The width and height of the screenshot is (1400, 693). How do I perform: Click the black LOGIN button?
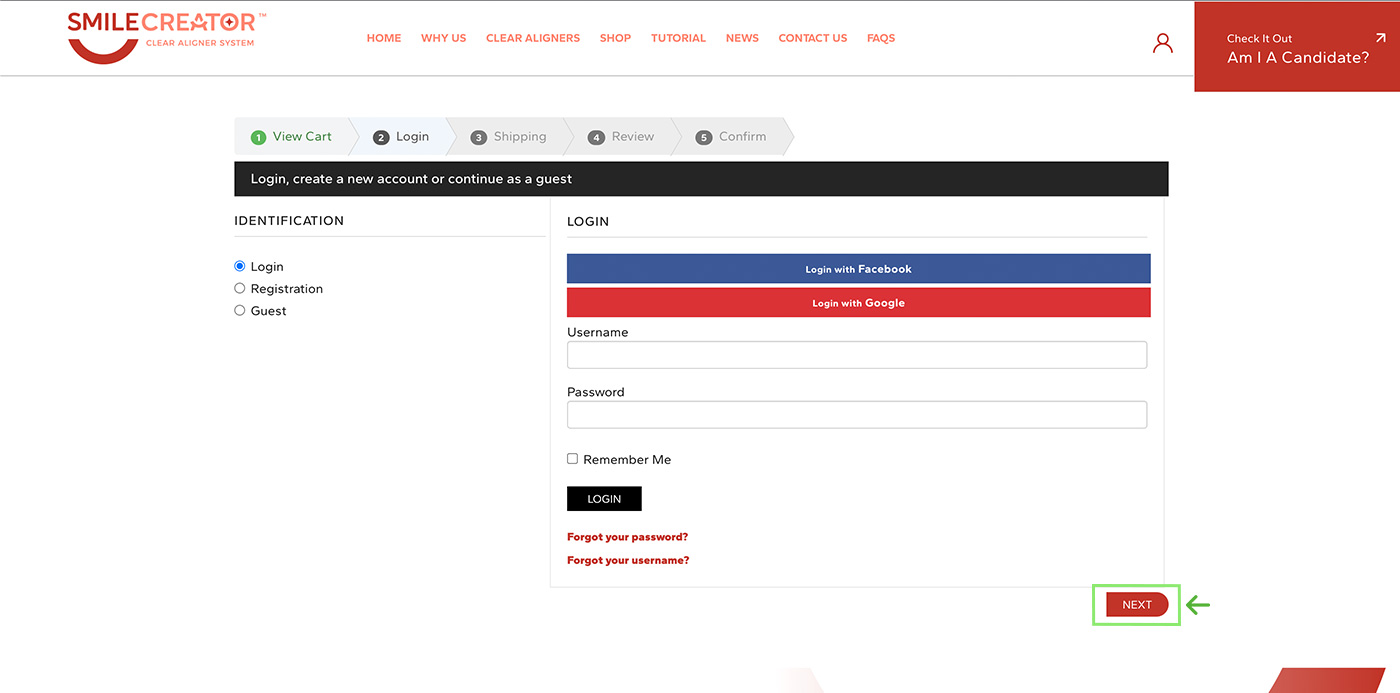coord(604,499)
